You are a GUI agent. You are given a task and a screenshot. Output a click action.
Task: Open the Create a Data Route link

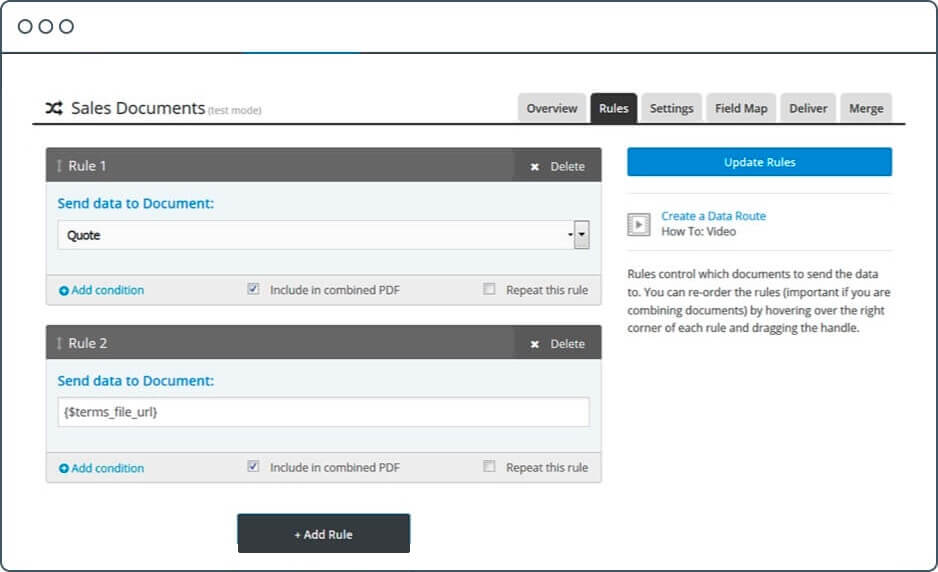click(714, 216)
